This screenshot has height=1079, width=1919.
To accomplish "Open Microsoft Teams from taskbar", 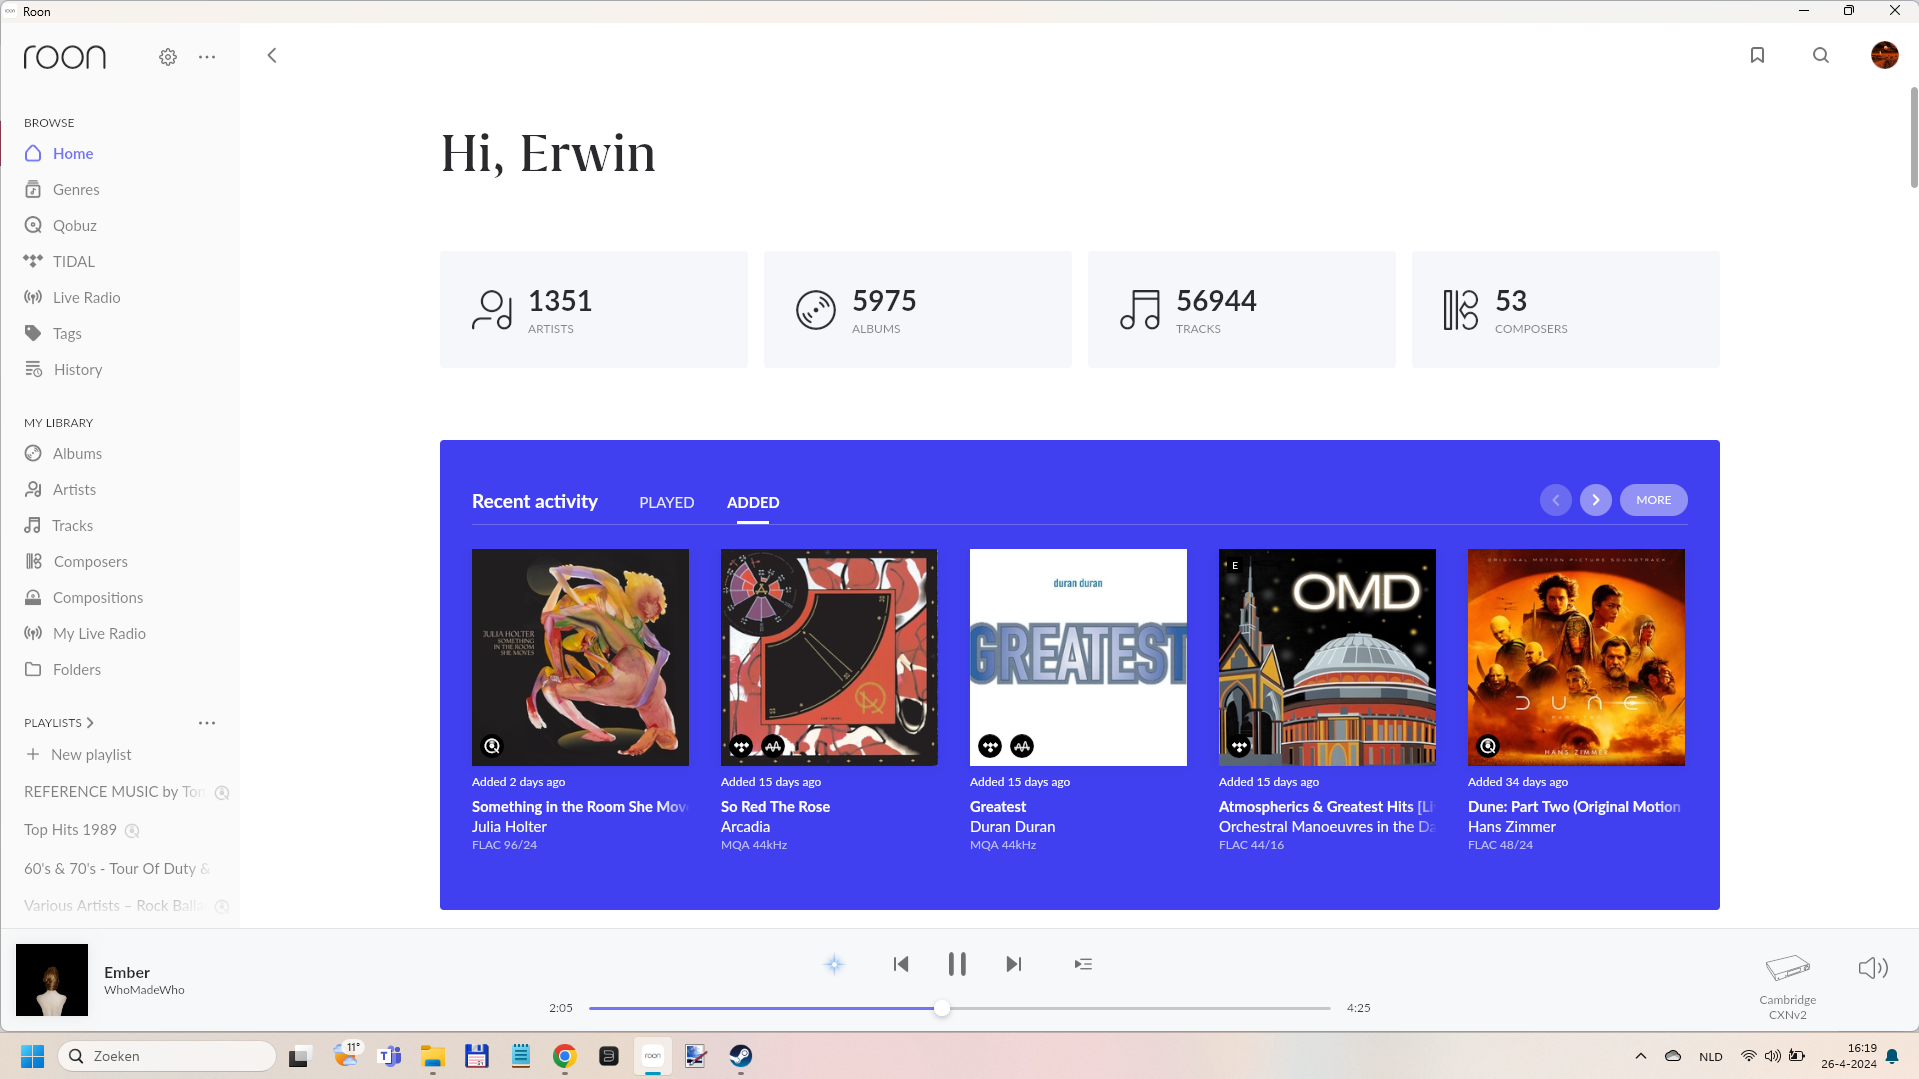I will [x=389, y=1056].
